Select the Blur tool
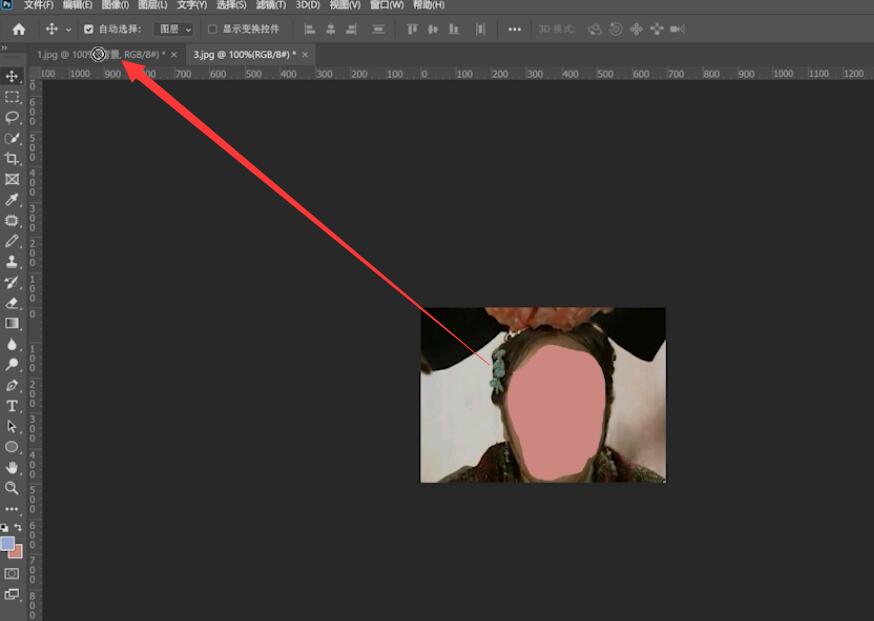 pyautogui.click(x=12, y=344)
